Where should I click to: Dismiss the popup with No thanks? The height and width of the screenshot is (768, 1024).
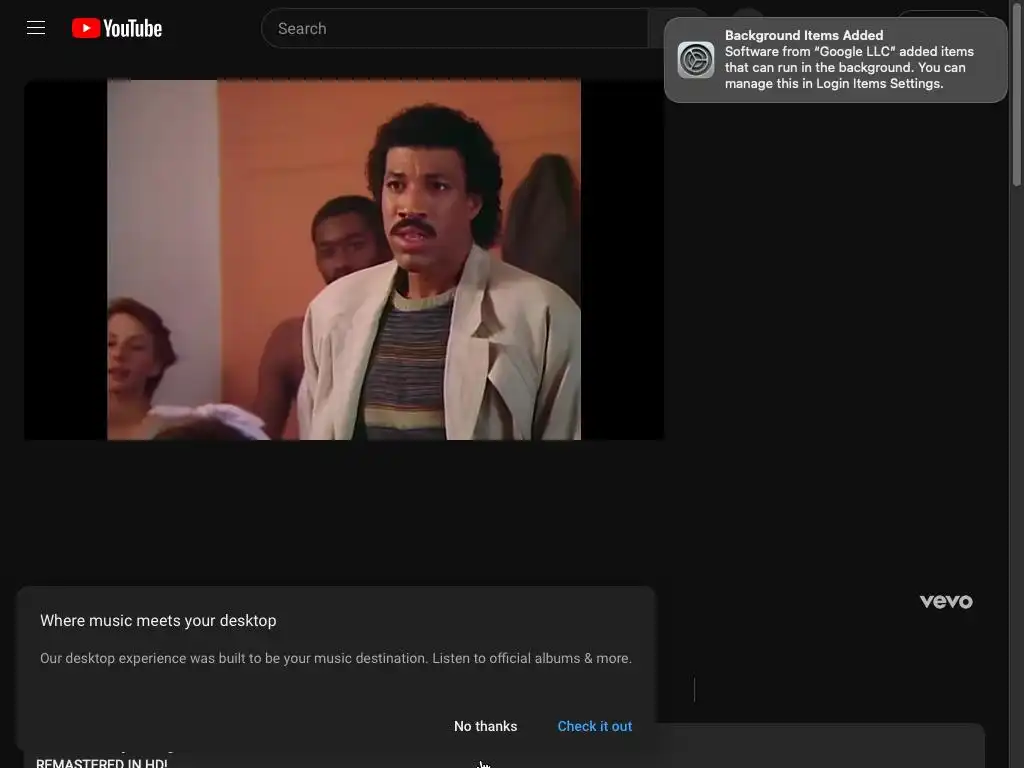point(485,726)
